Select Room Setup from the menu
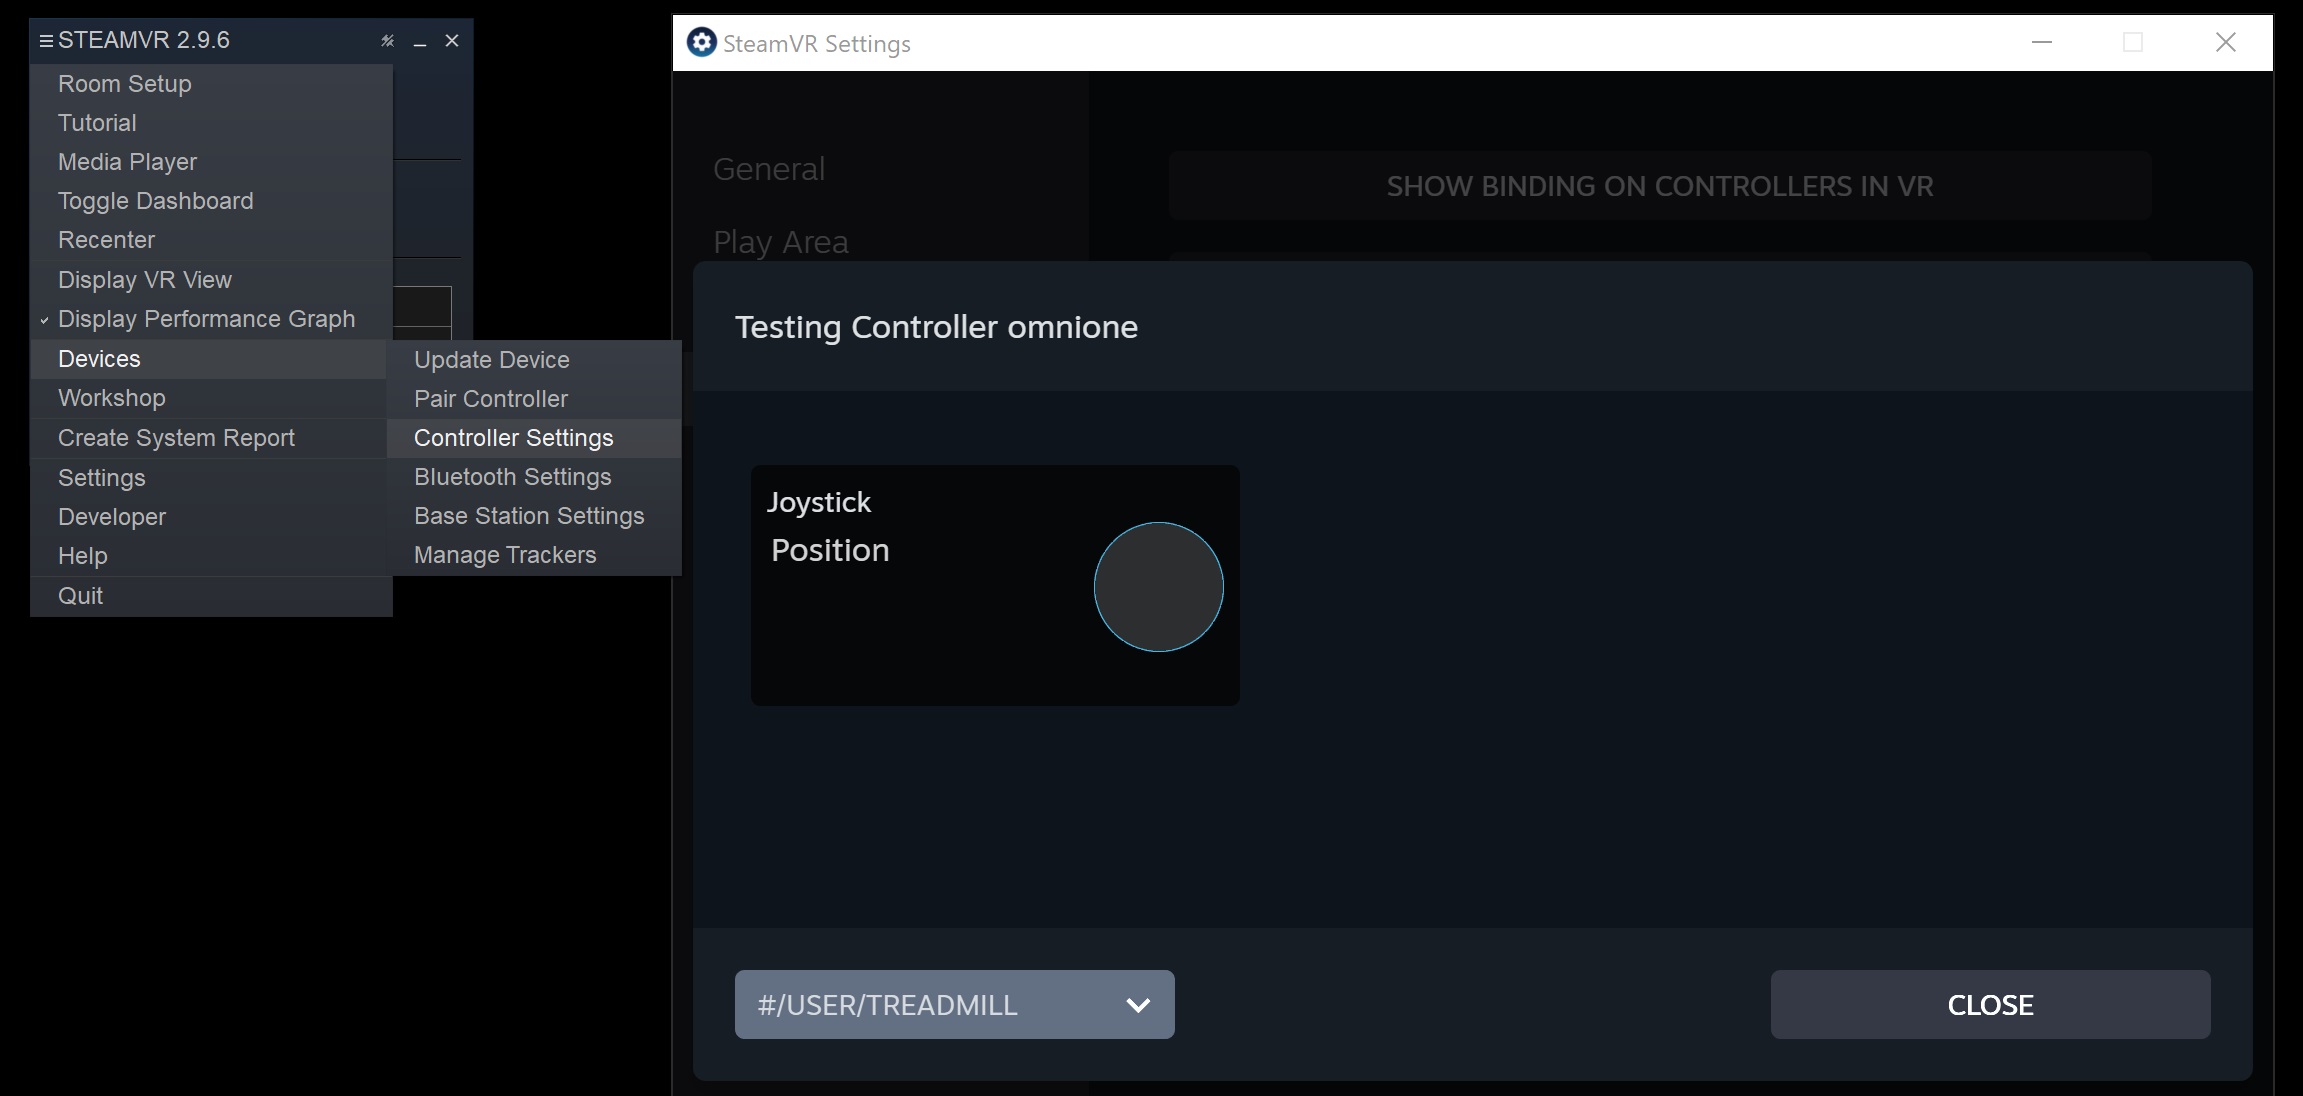Image resolution: width=2303 pixels, height=1096 pixels. pyautogui.click(x=211, y=84)
